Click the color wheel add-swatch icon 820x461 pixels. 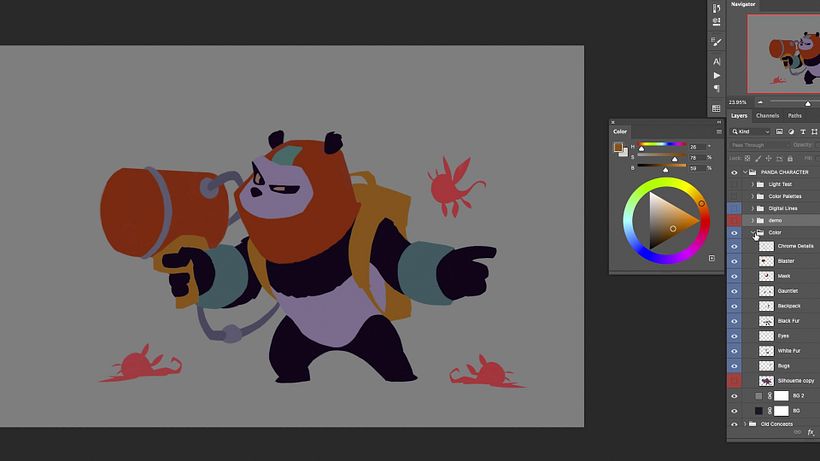712,258
